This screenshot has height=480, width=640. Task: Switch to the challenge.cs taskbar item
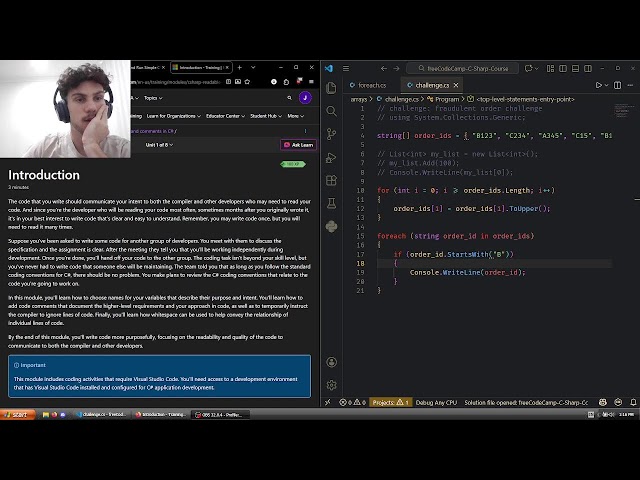click(x=101, y=415)
